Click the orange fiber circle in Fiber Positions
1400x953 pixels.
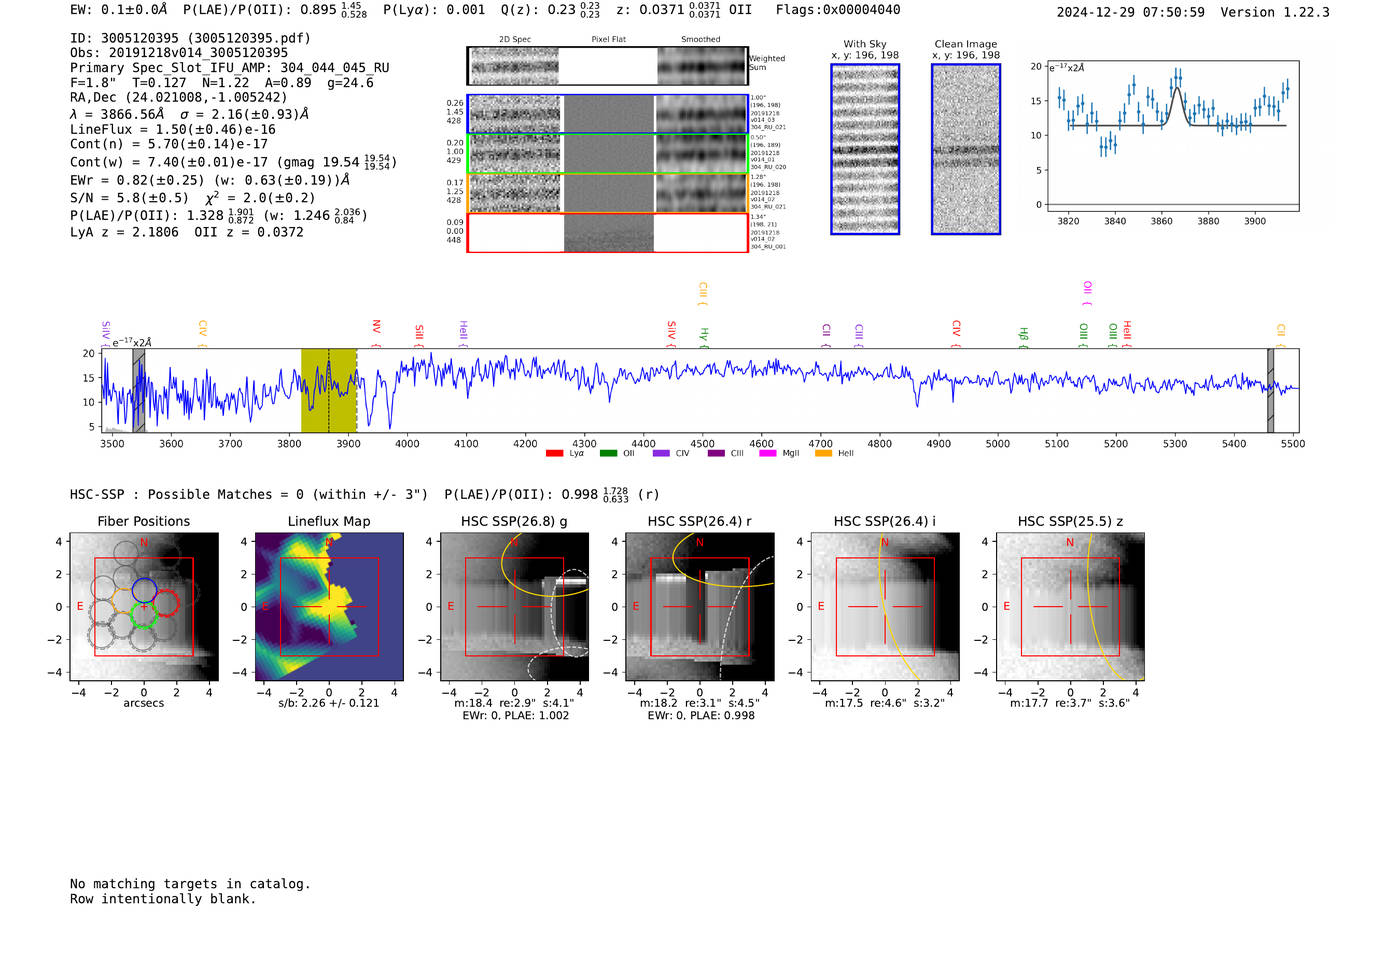[124, 600]
